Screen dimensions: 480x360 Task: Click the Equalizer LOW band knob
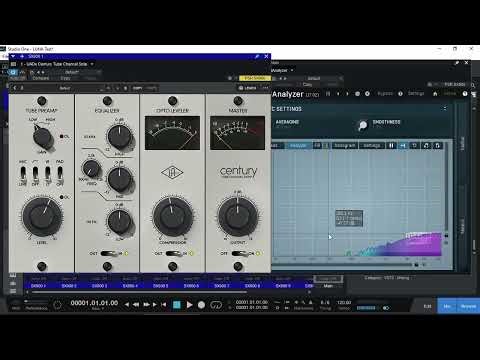coord(119,221)
